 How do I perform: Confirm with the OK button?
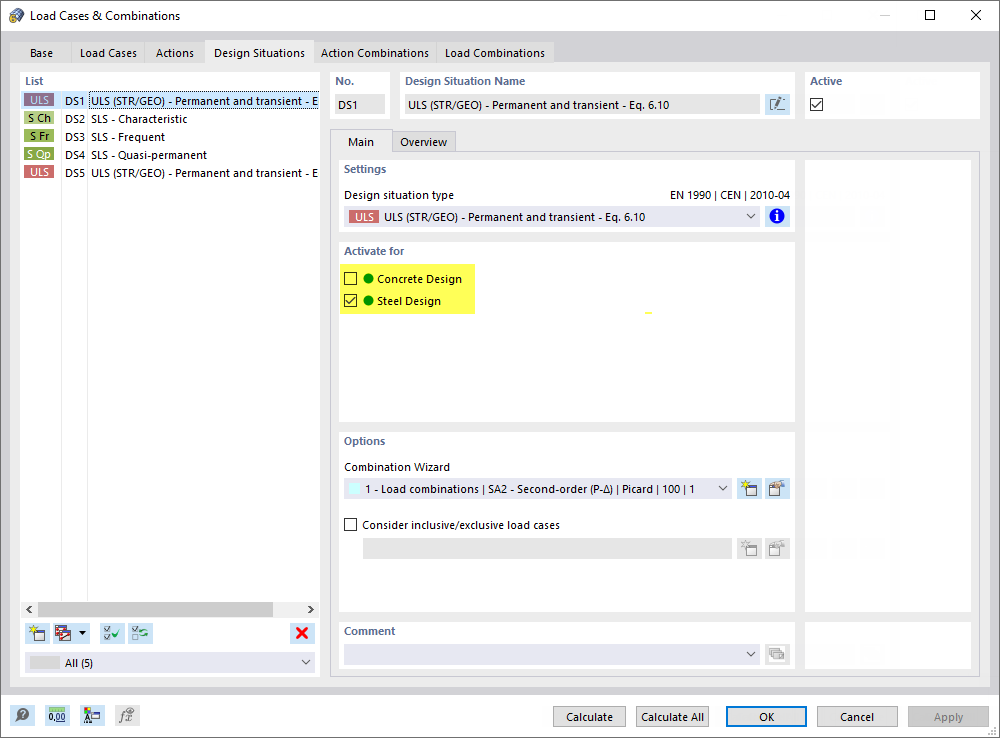tap(766, 716)
